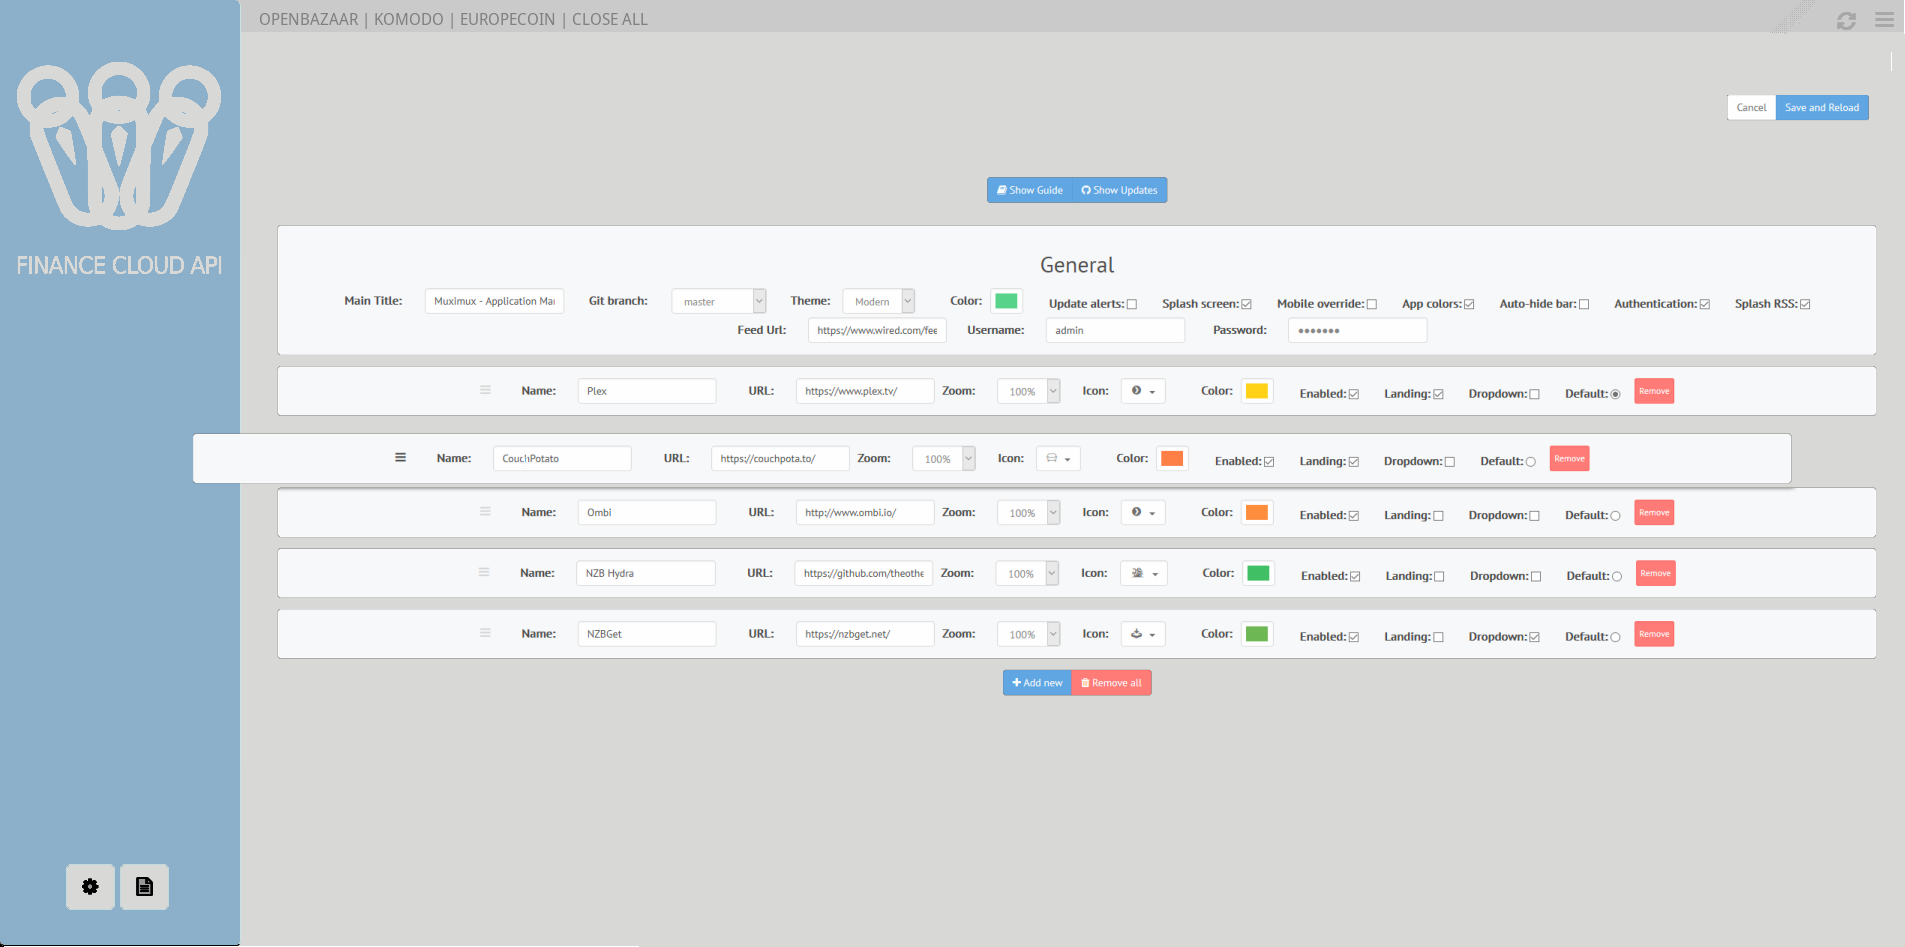Open icon picker for CouchPotato
The height and width of the screenshot is (947, 1905).
[x=1058, y=458]
